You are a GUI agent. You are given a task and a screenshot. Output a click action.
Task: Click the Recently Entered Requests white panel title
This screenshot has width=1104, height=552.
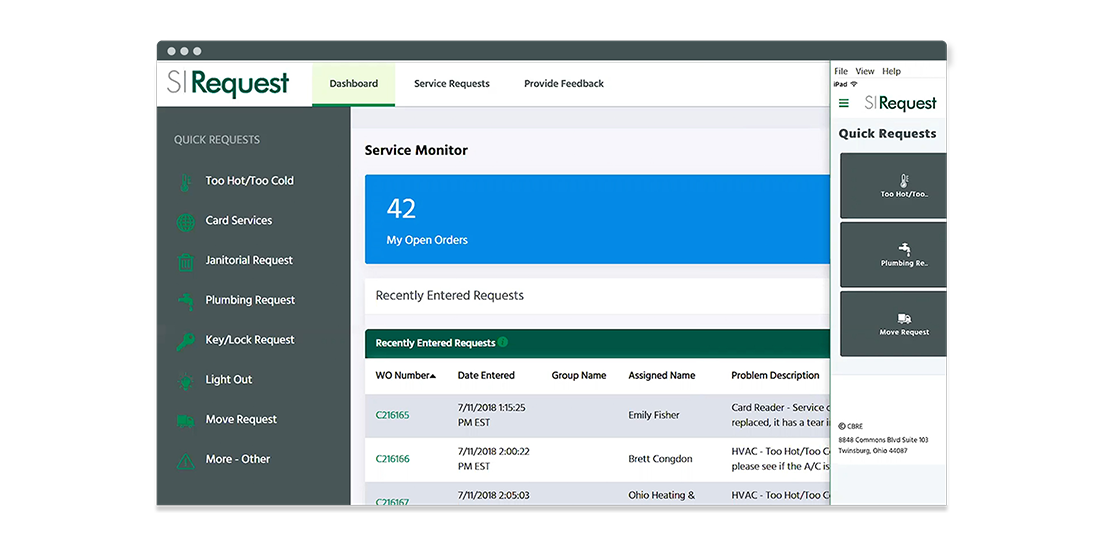click(450, 296)
